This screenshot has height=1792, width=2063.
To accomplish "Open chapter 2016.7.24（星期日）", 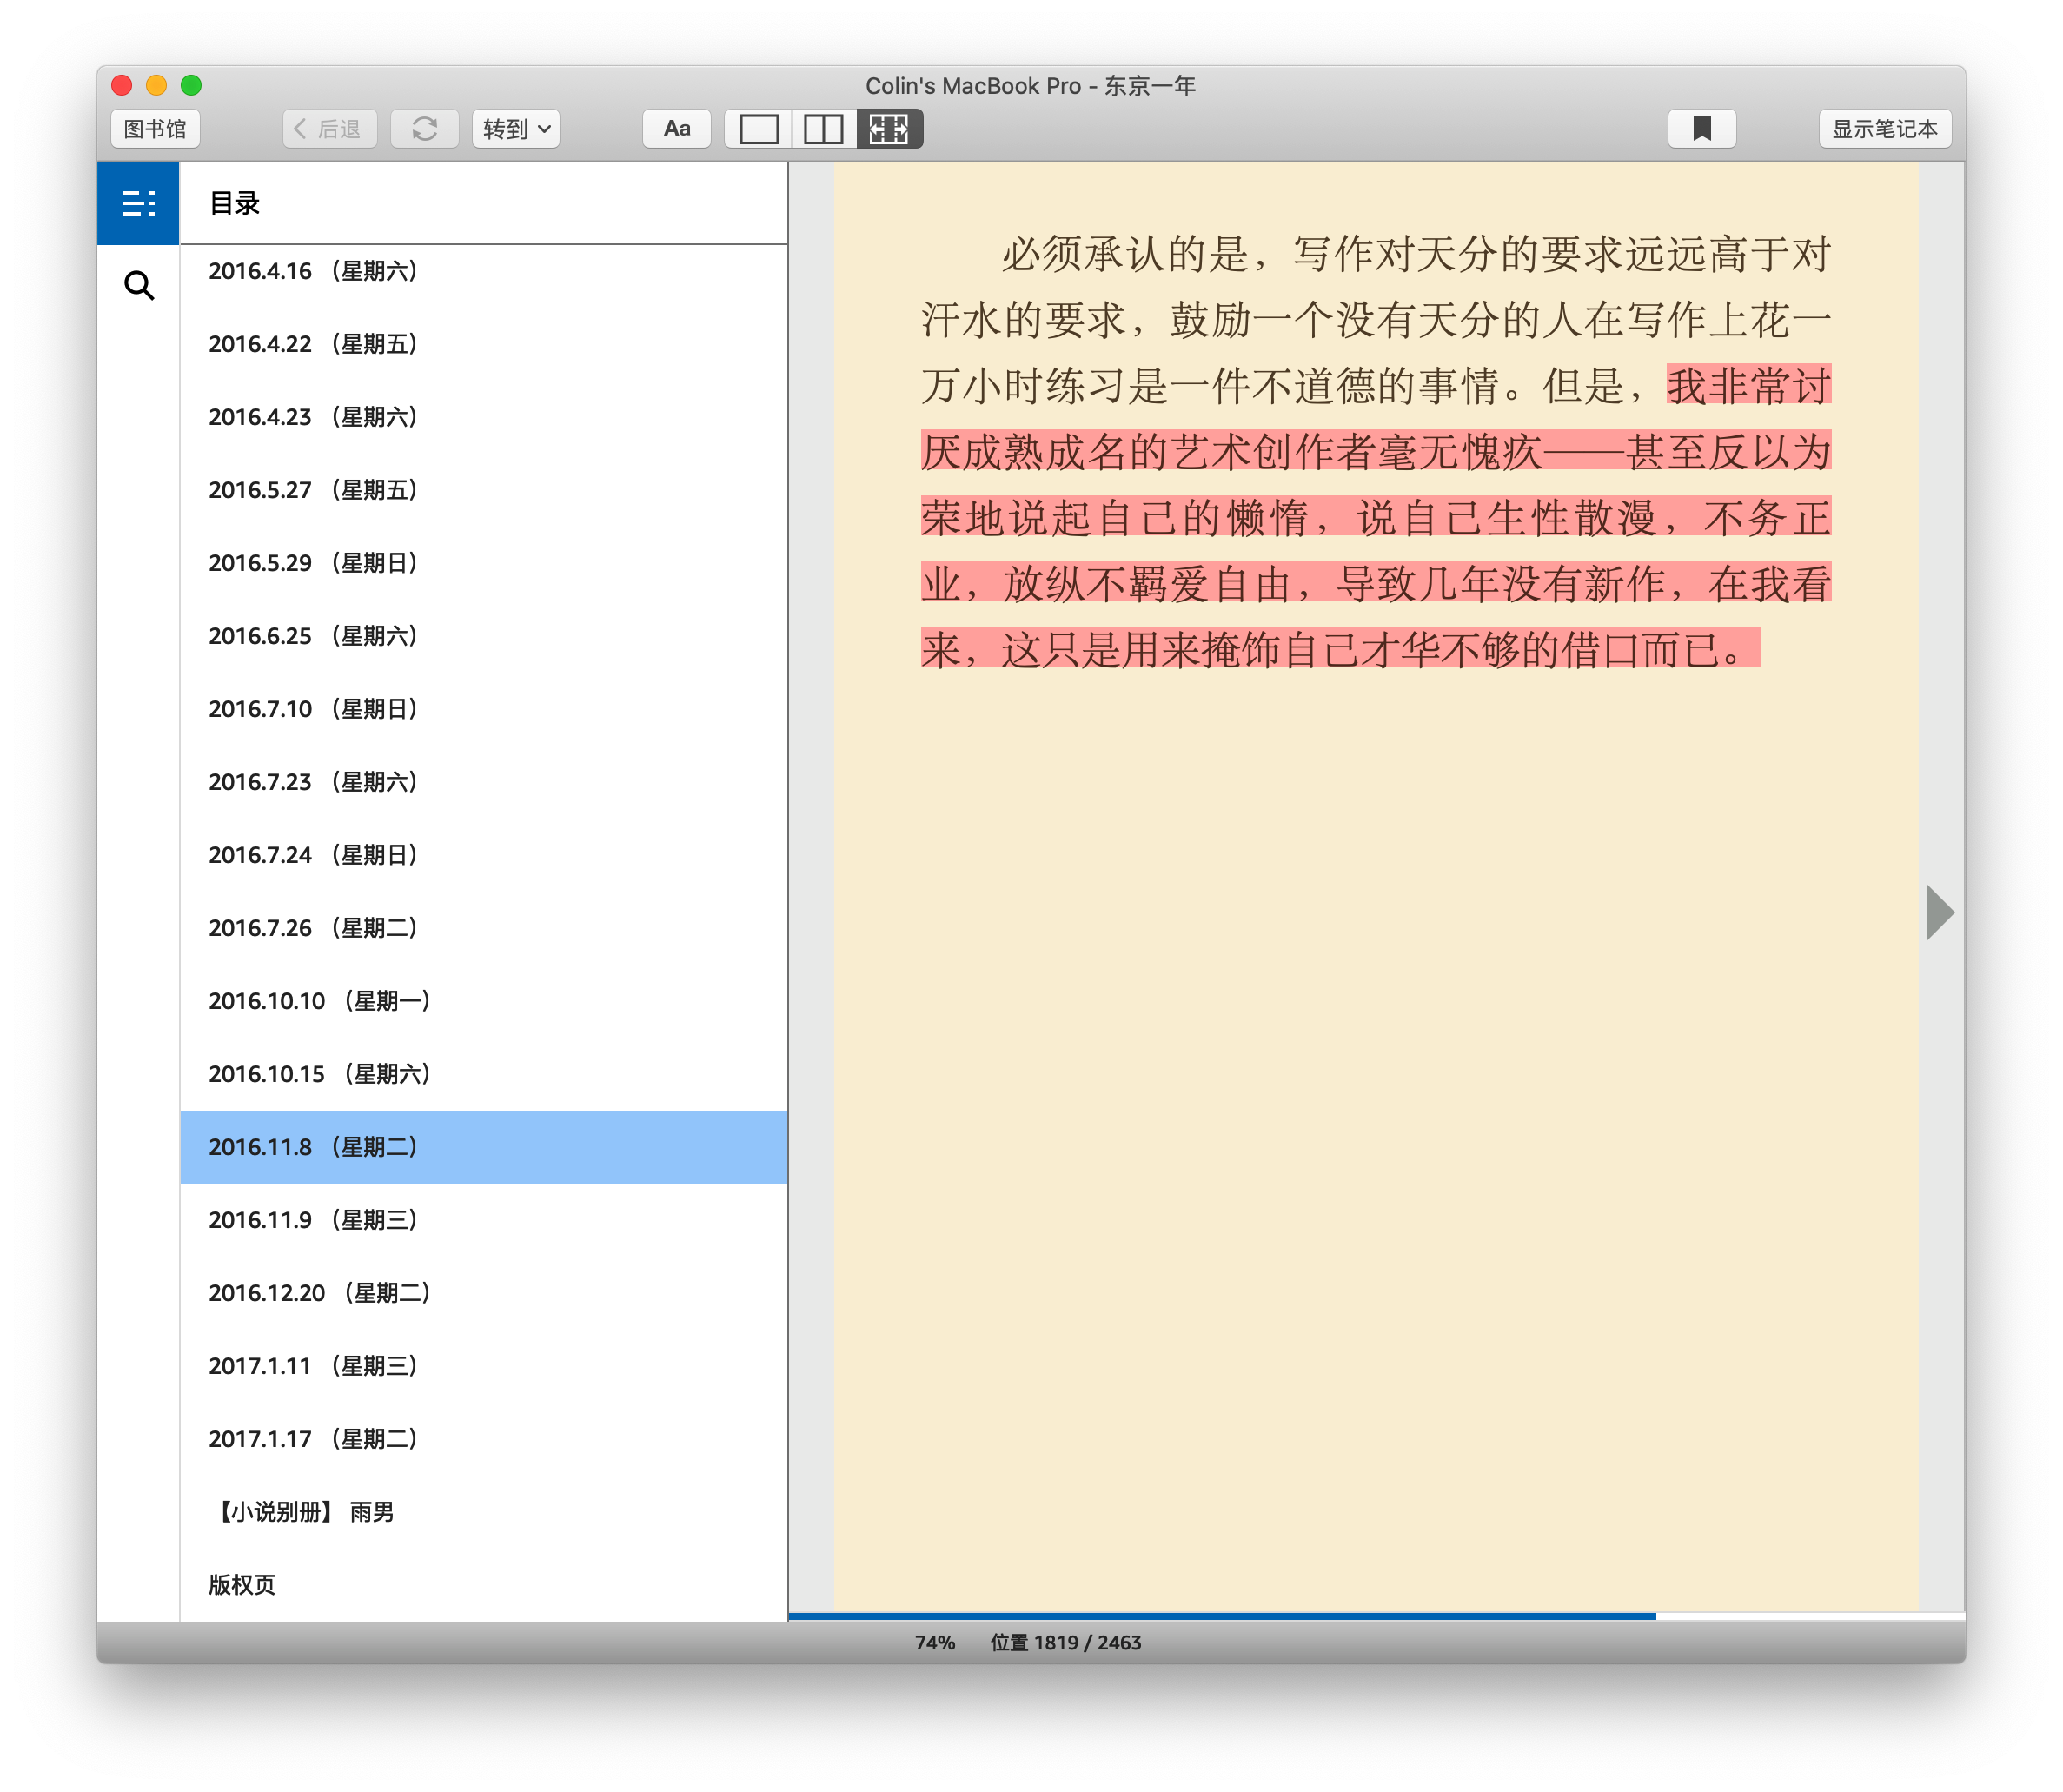I will tap(484, 855).
